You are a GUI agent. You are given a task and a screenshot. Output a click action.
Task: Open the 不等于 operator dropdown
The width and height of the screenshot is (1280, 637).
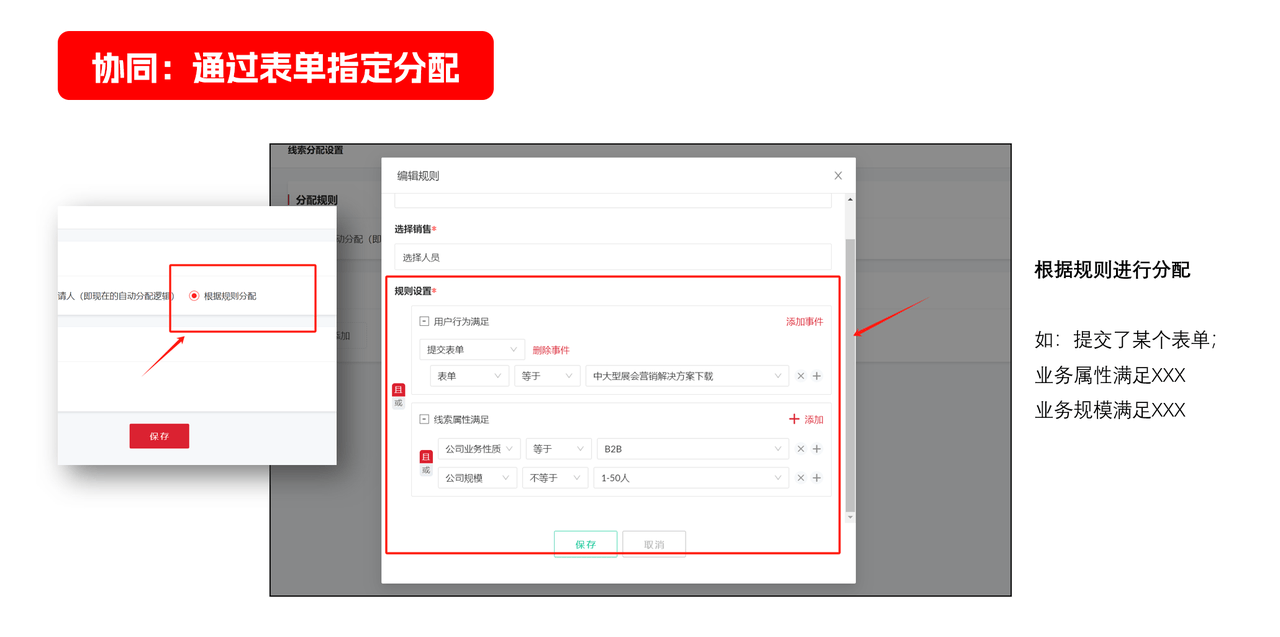[556, 478]
